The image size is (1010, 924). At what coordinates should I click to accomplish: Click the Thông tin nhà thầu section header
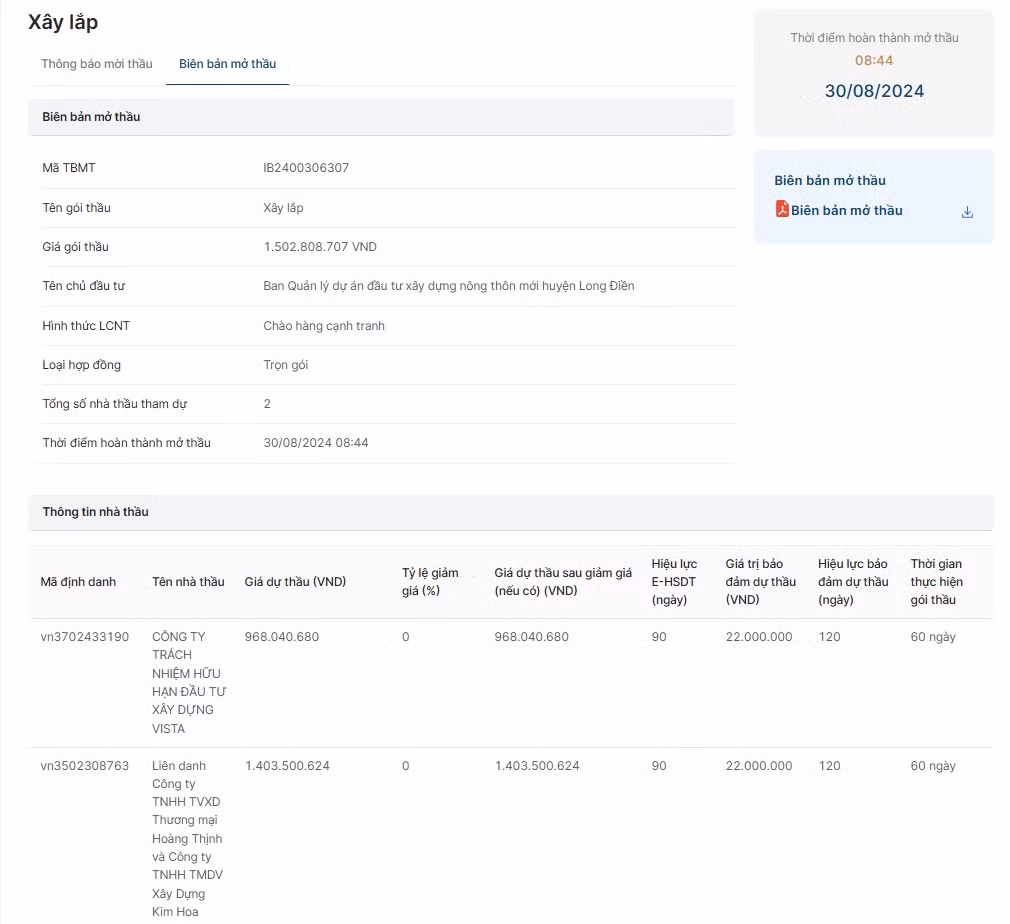pos(95,512)
